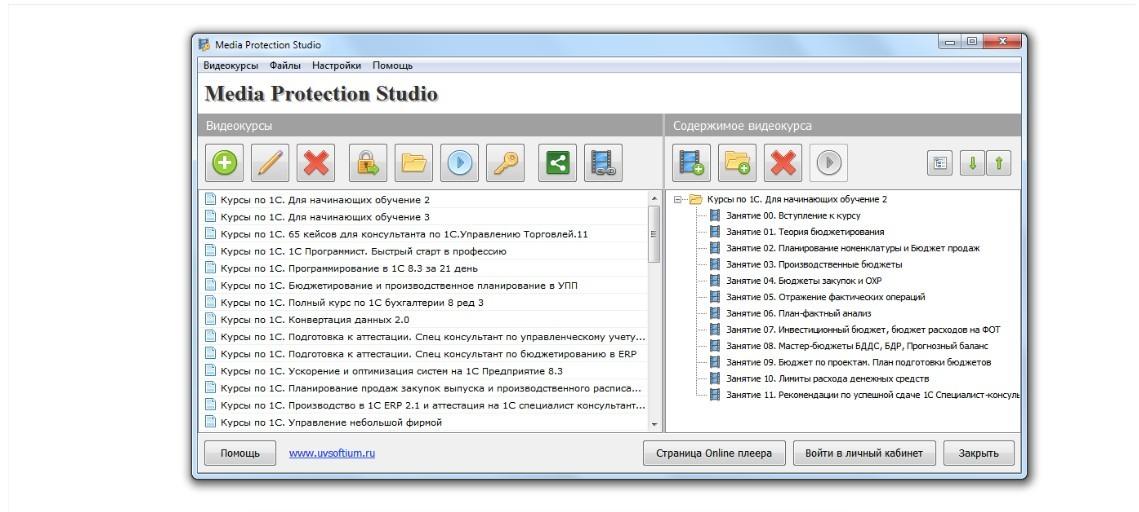1139x512 pixels.
Task: Click the add video file icon in content panel
Action: click(x=692, y=163)
